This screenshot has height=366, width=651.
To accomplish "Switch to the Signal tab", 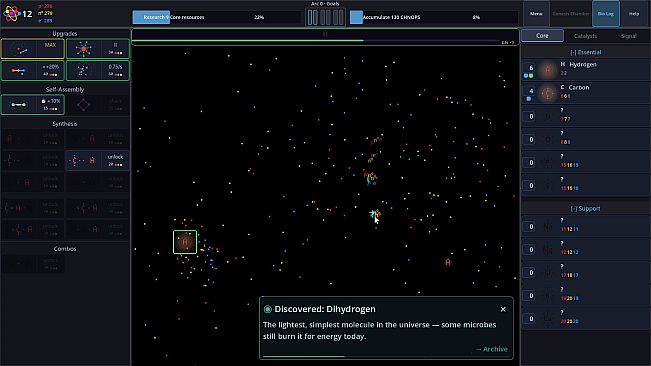I will 629,36.
